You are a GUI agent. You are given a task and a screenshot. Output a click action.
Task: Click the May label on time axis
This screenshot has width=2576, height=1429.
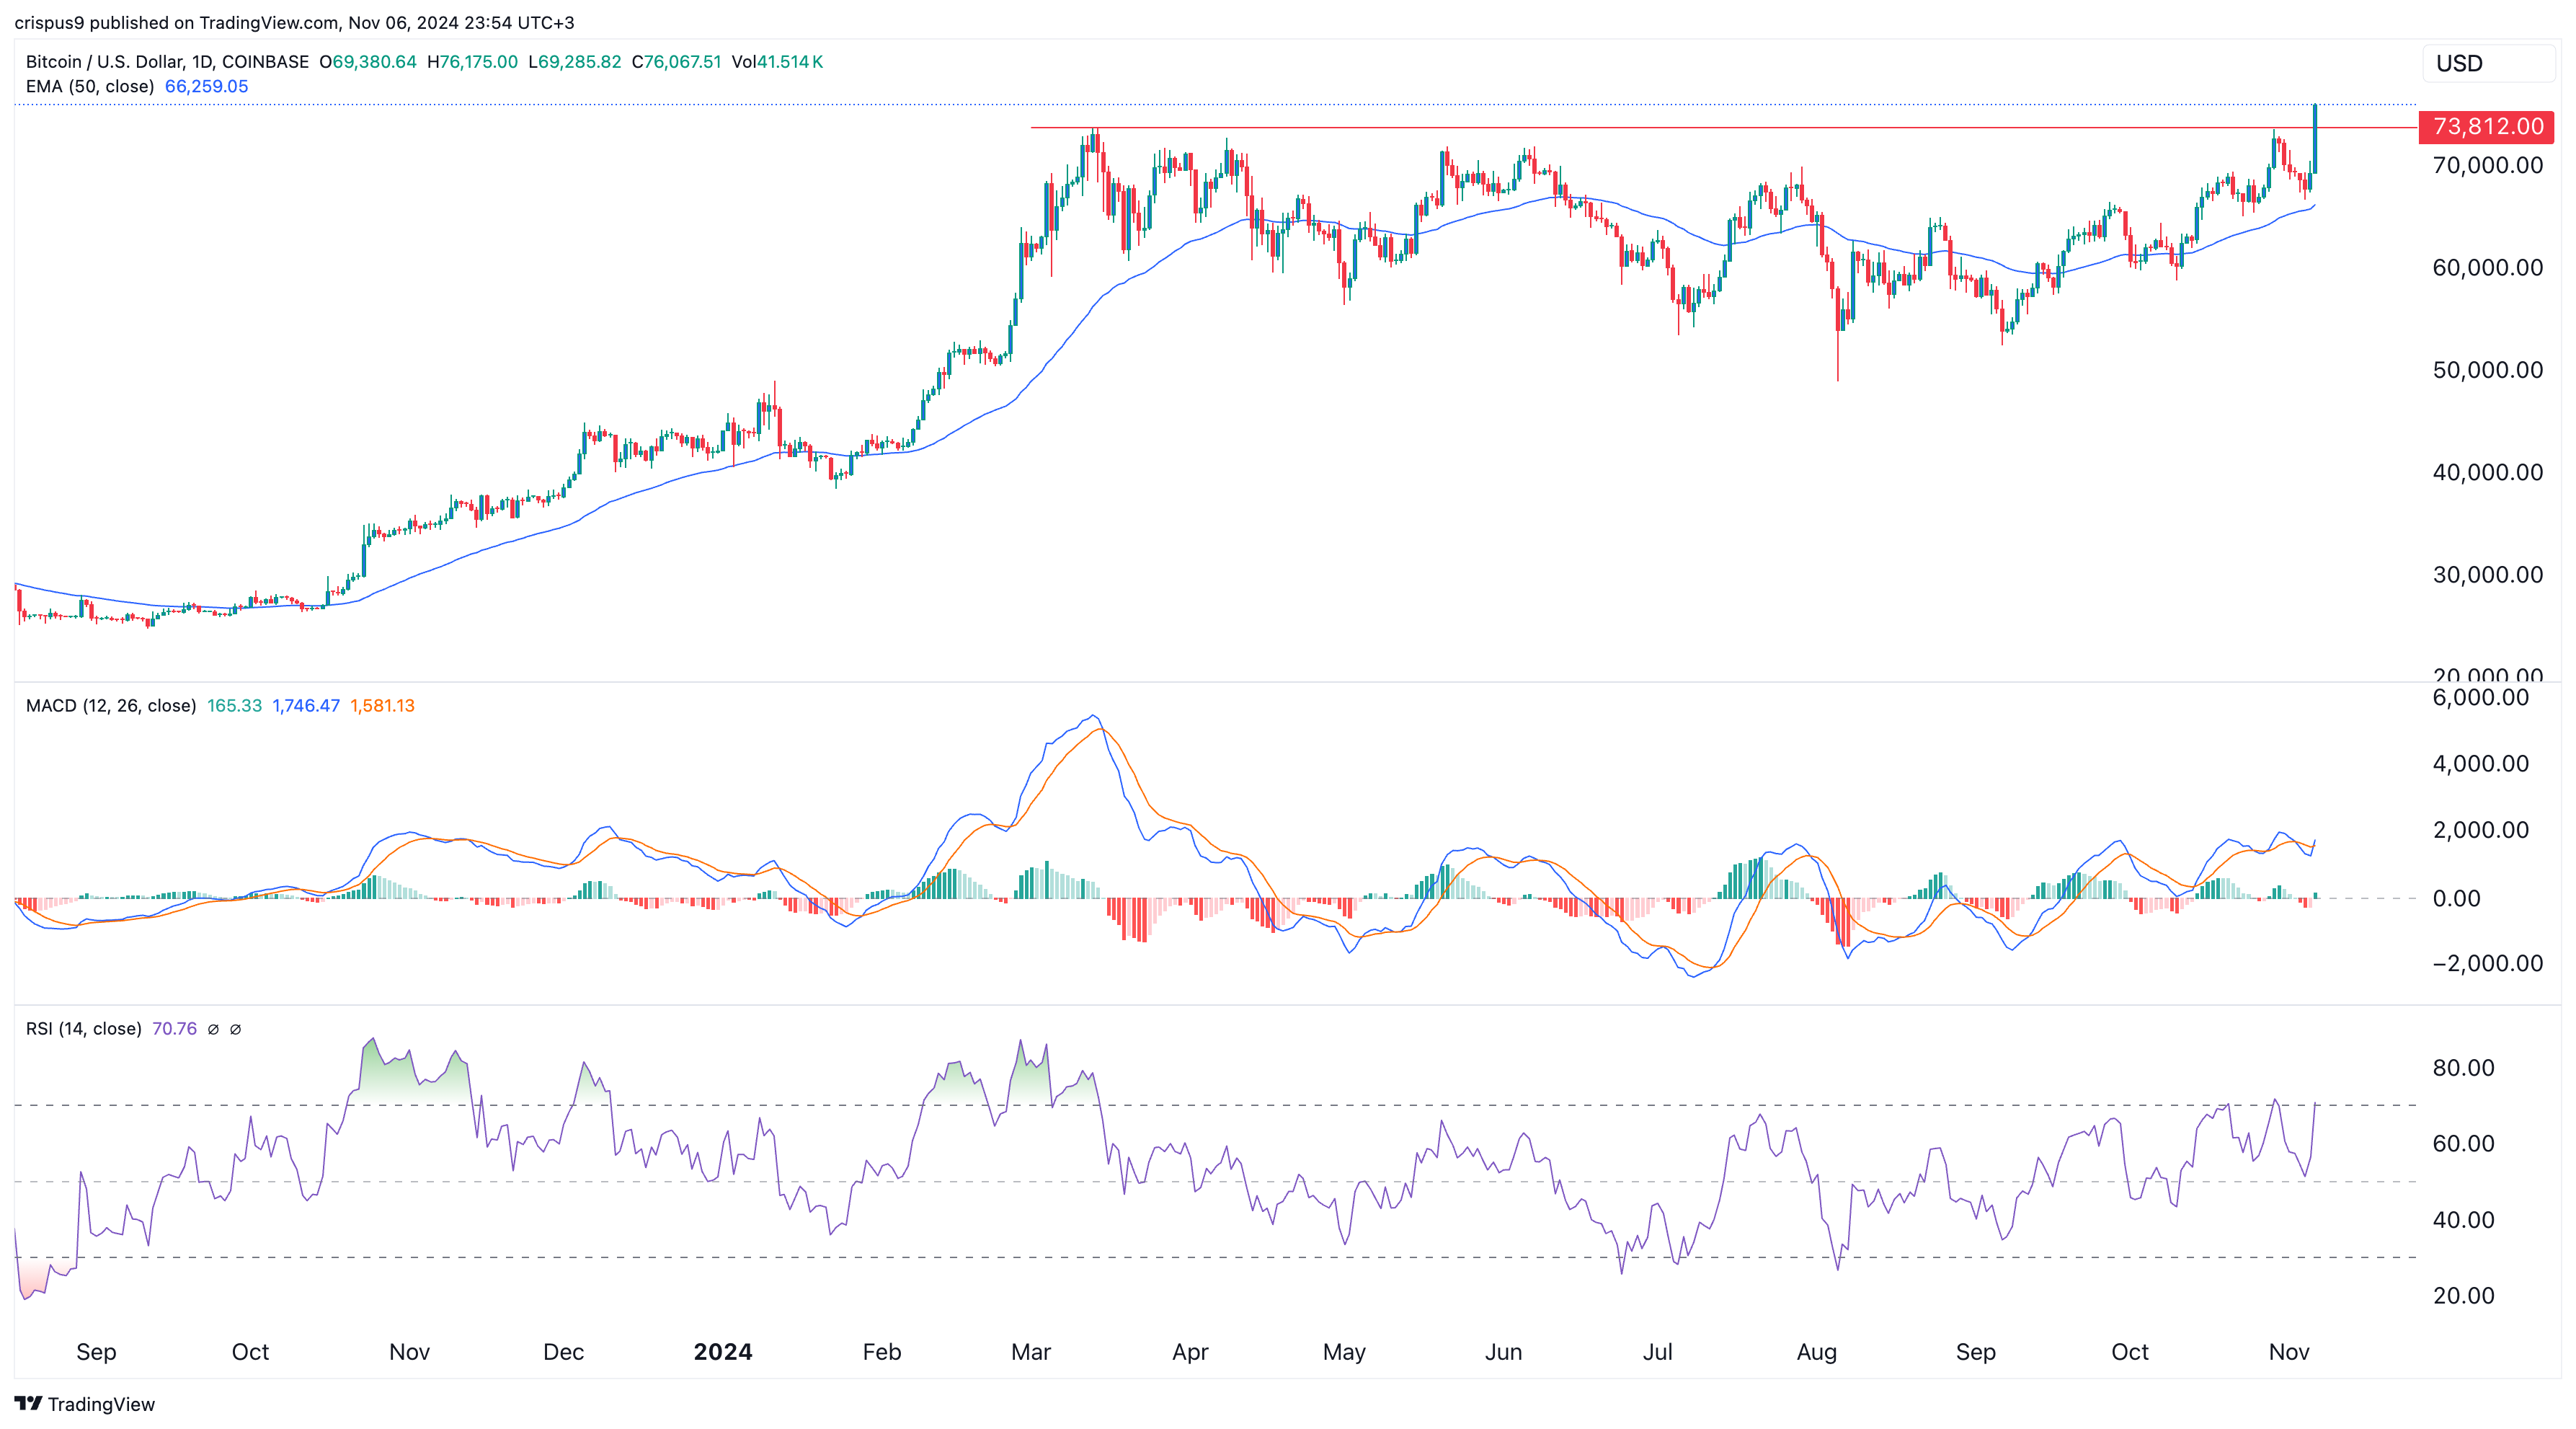pyautogui.click(x=1344, y=1352)
